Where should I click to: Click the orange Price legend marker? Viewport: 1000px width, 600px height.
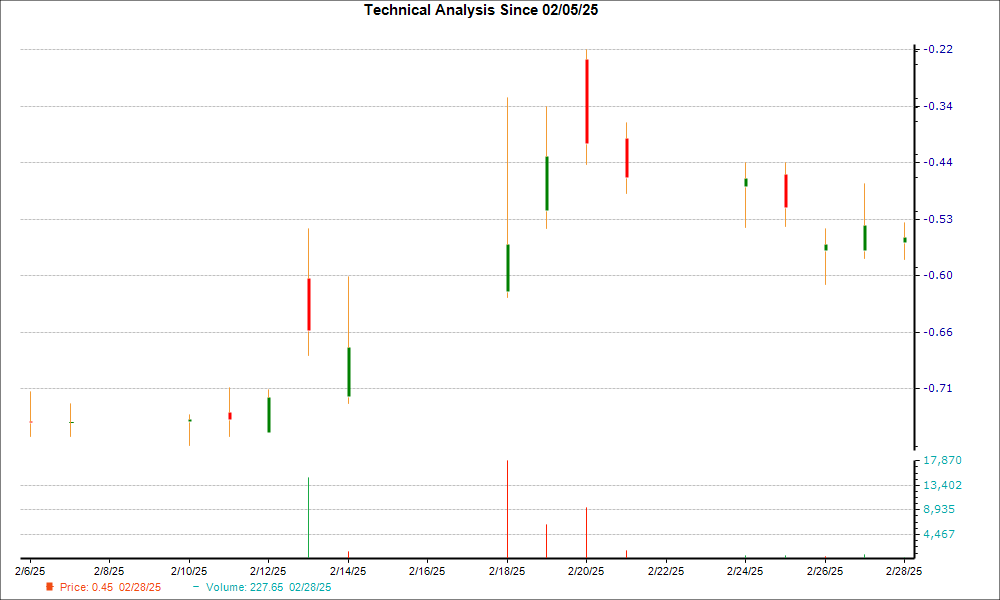[x=50, y=587]
